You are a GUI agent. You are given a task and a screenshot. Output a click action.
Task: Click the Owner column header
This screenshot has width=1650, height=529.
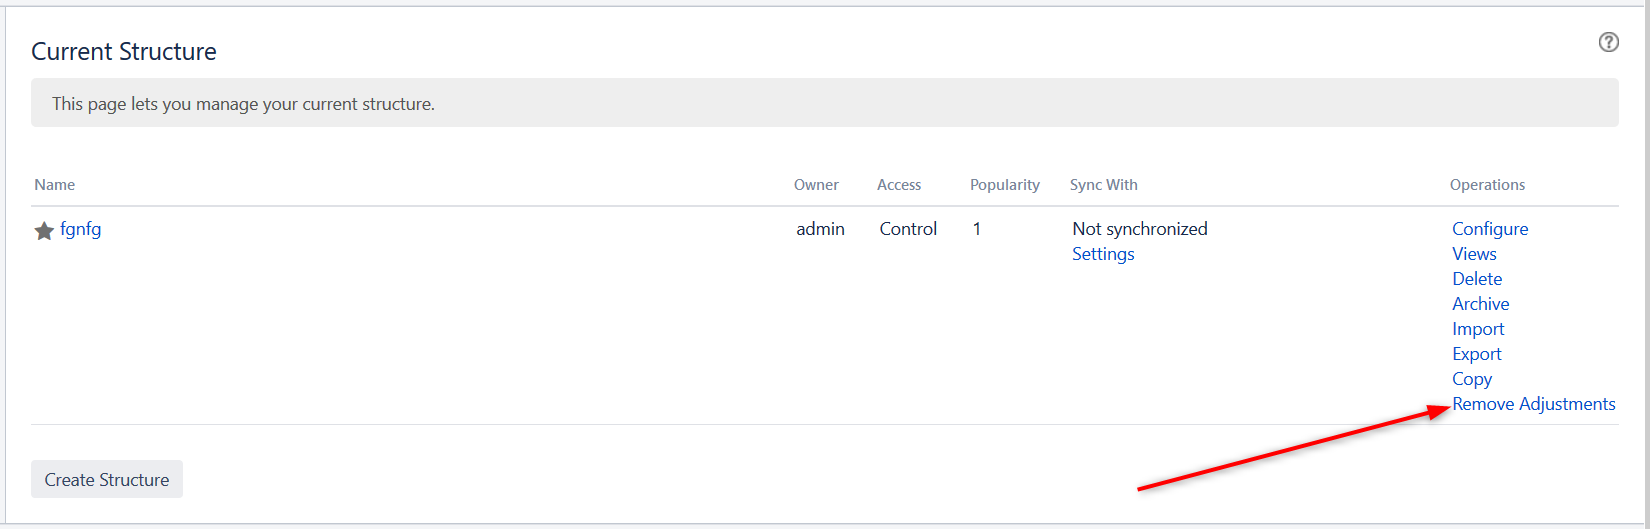click(816, 185)
